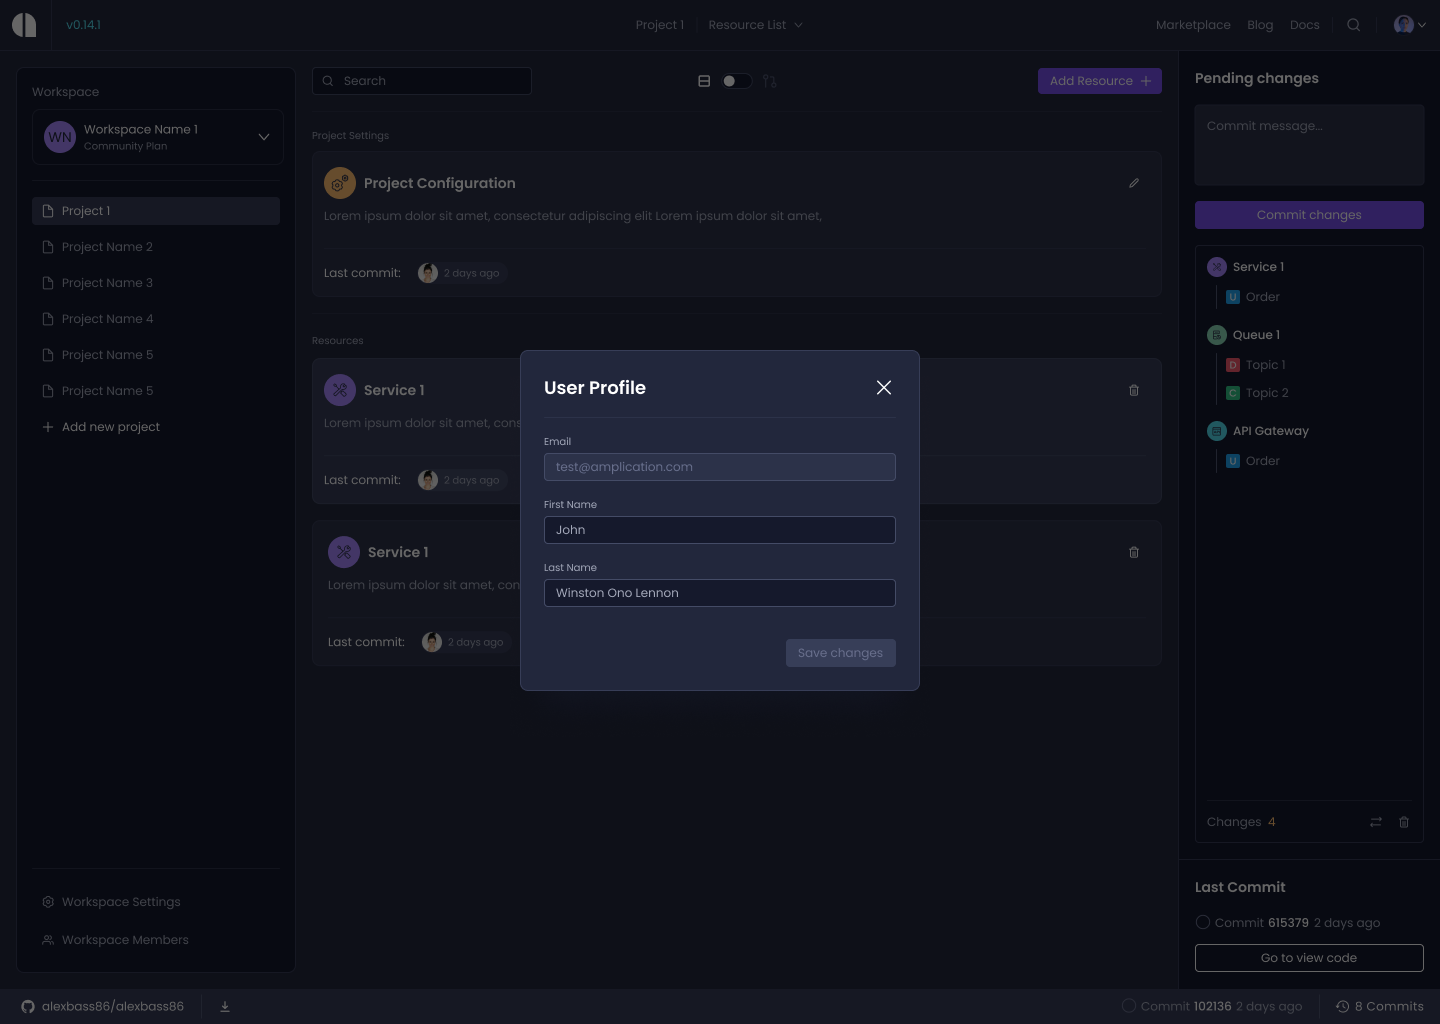Delete the first Service 1 with trash icon
This screenshot has height=1024, width=1440.
1134,390
